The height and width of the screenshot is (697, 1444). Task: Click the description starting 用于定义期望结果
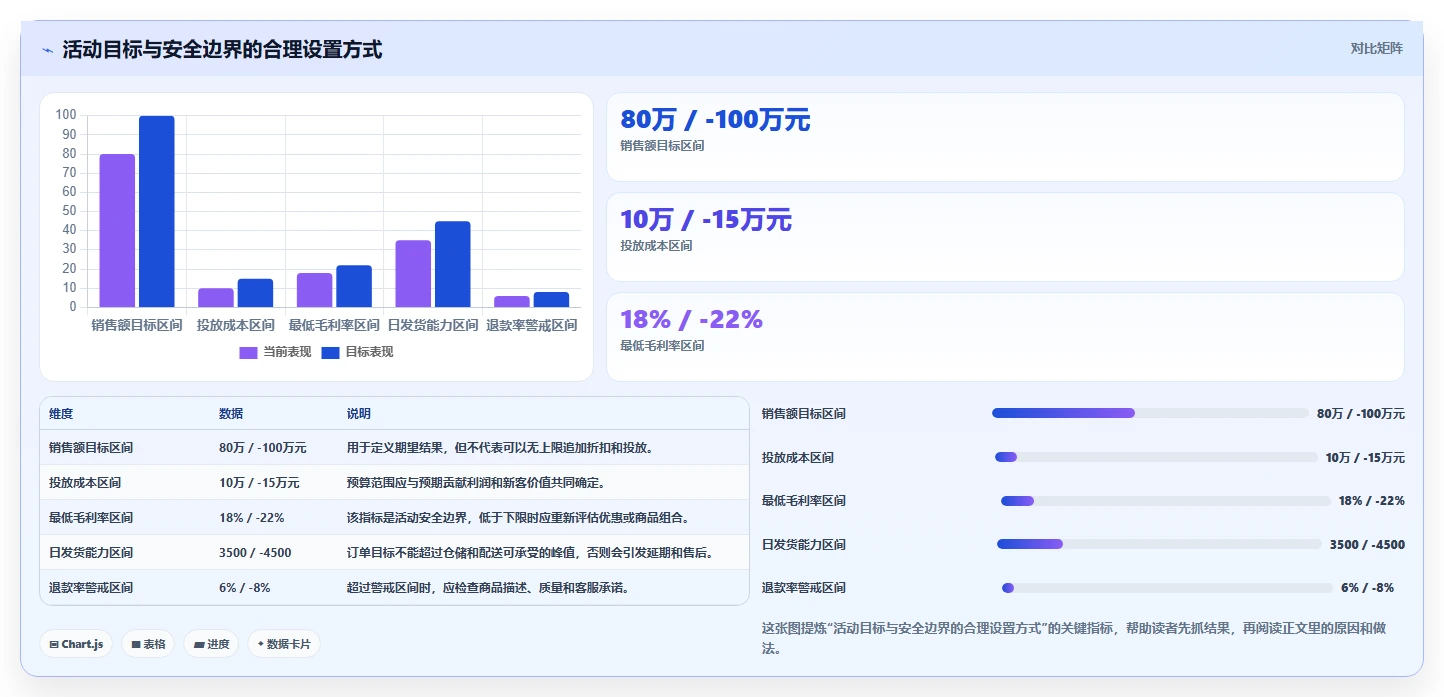[500, 447]
